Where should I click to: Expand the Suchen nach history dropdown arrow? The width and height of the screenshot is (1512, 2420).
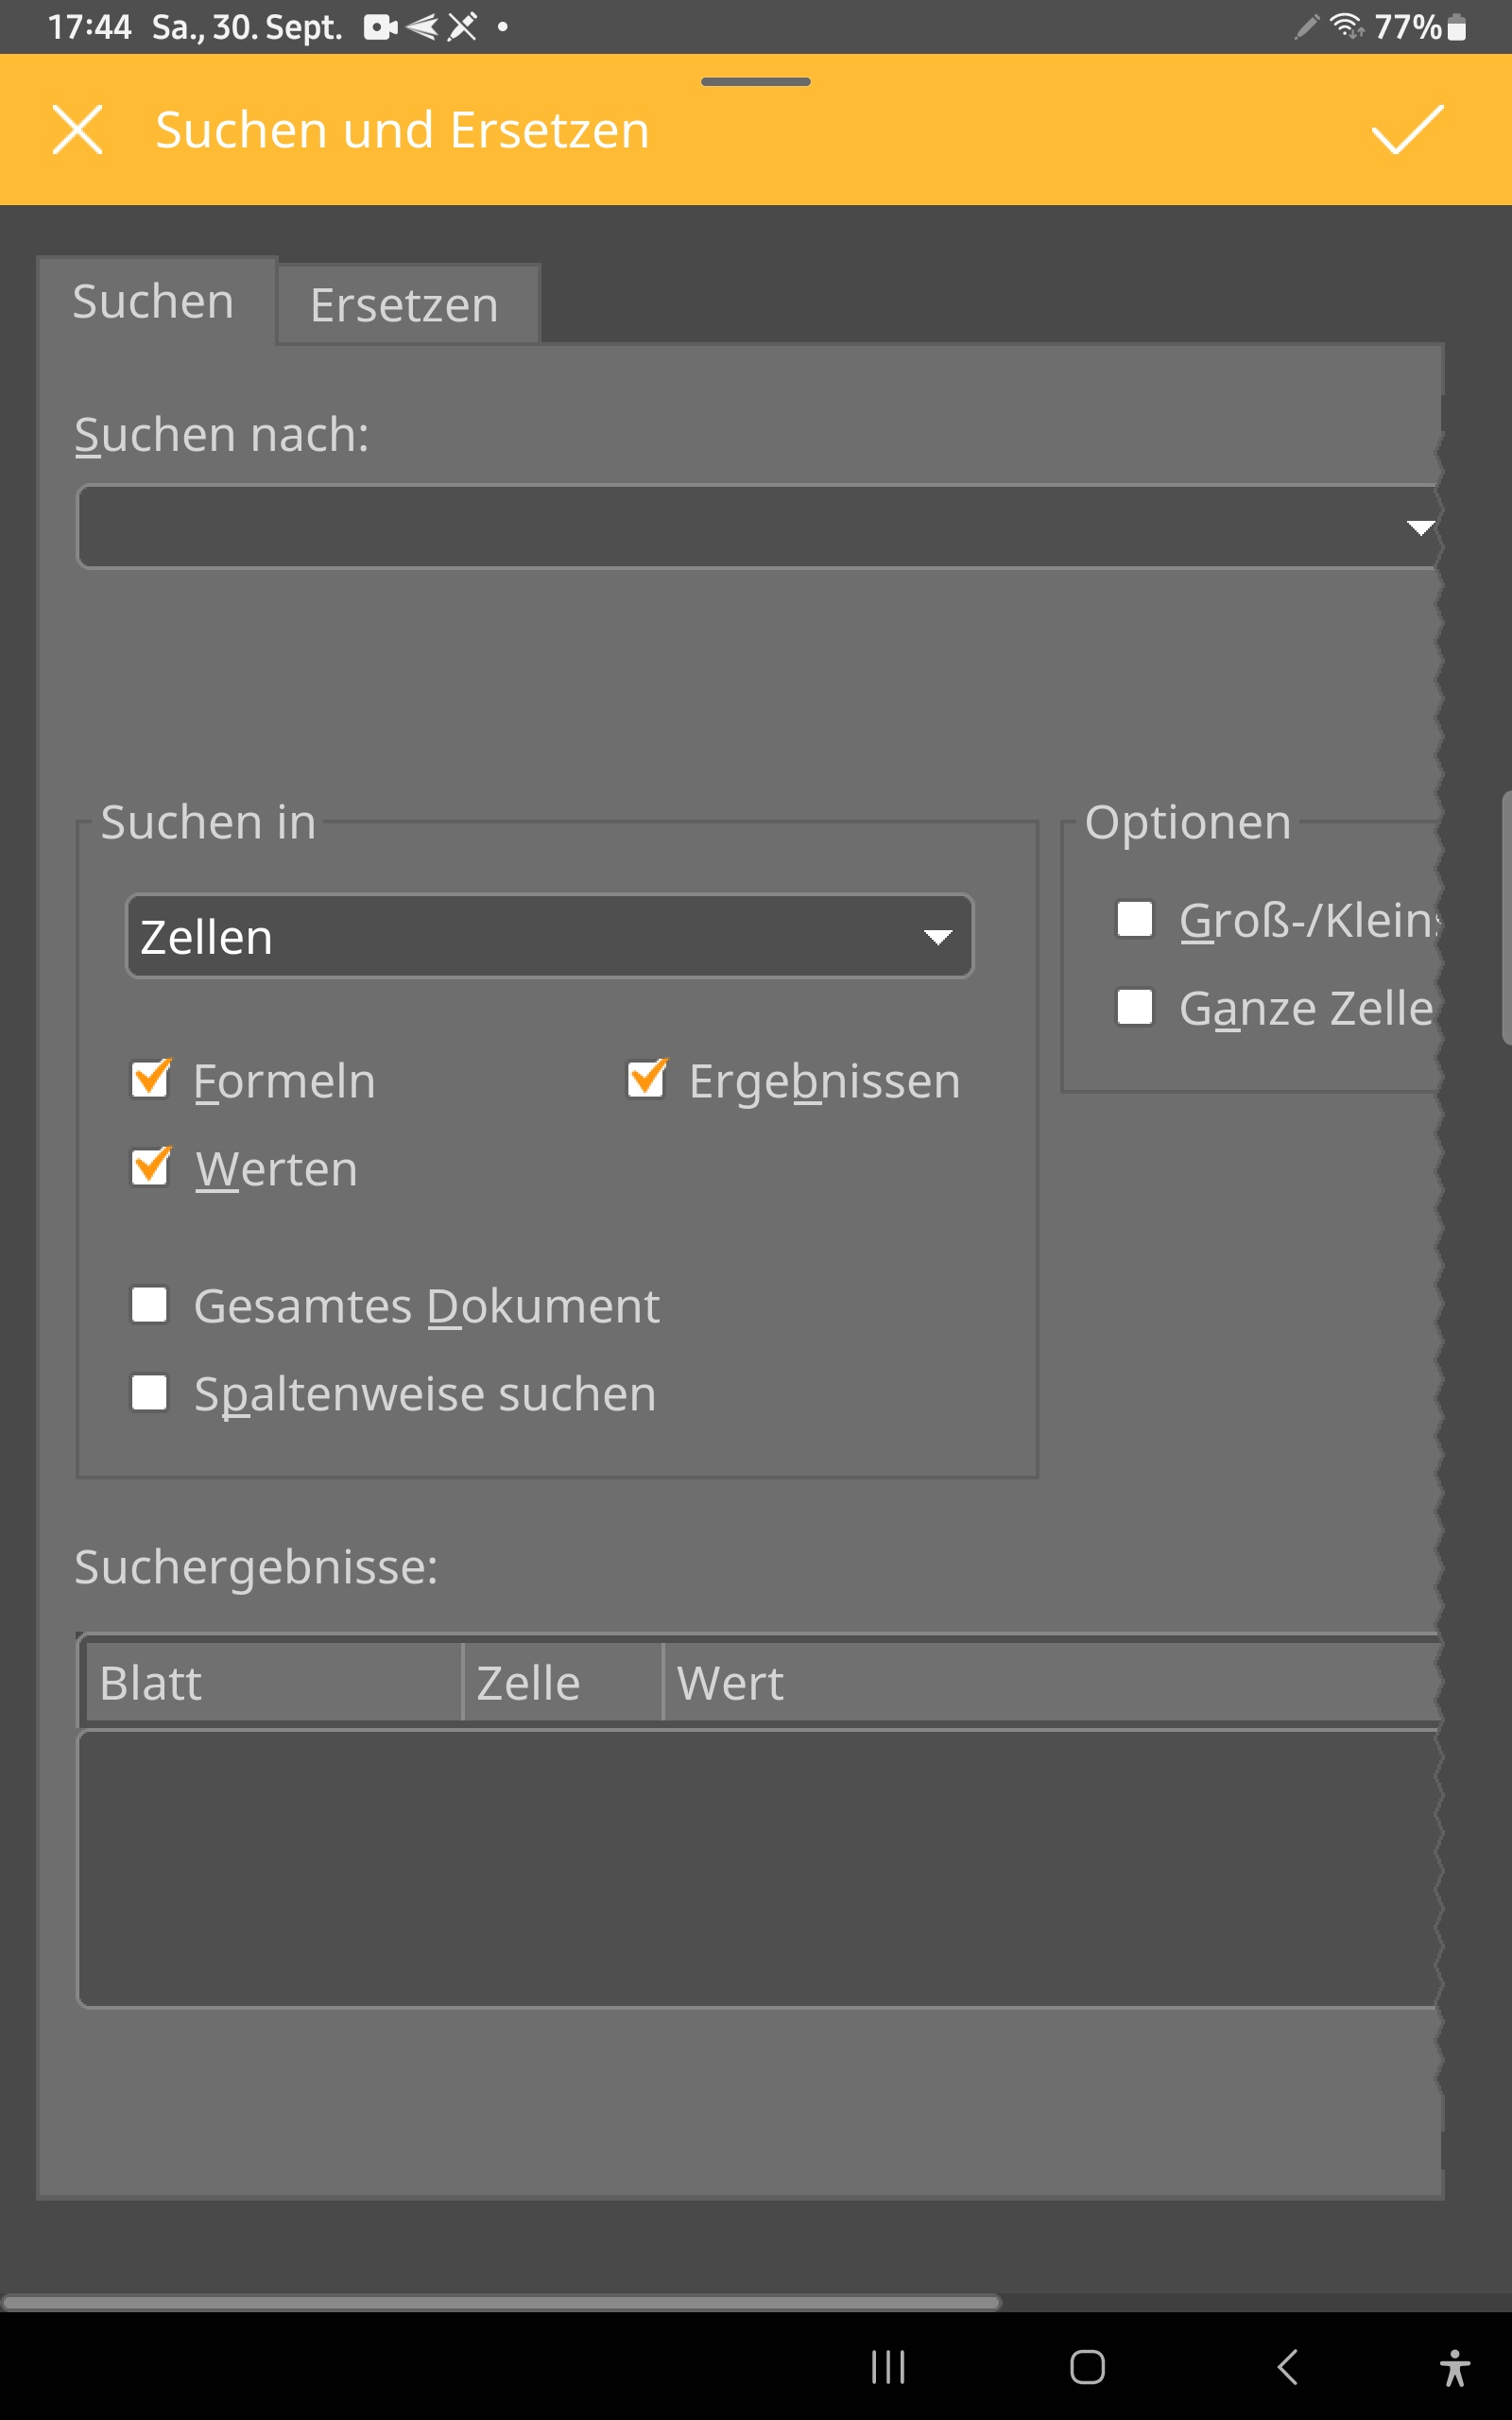click(1419, 527)
